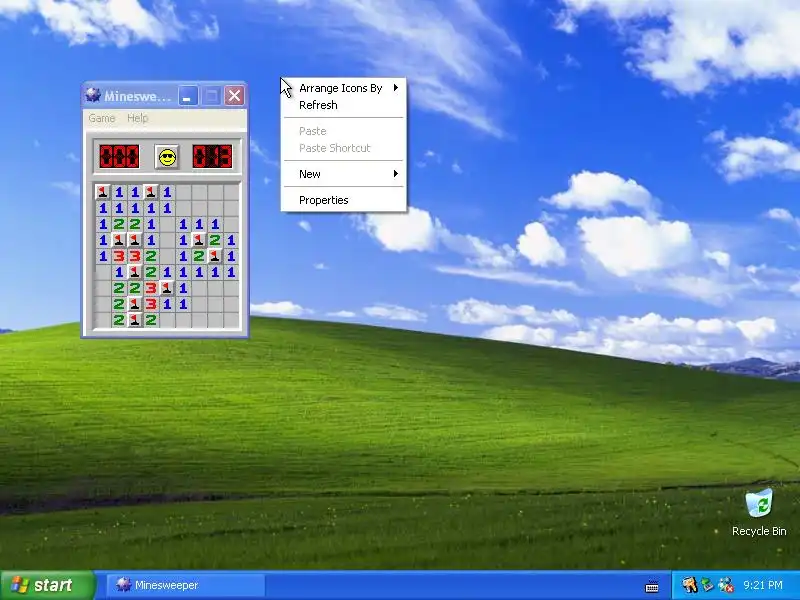Expand the Arrange Icons By submenu

click(x=344, y=88)
